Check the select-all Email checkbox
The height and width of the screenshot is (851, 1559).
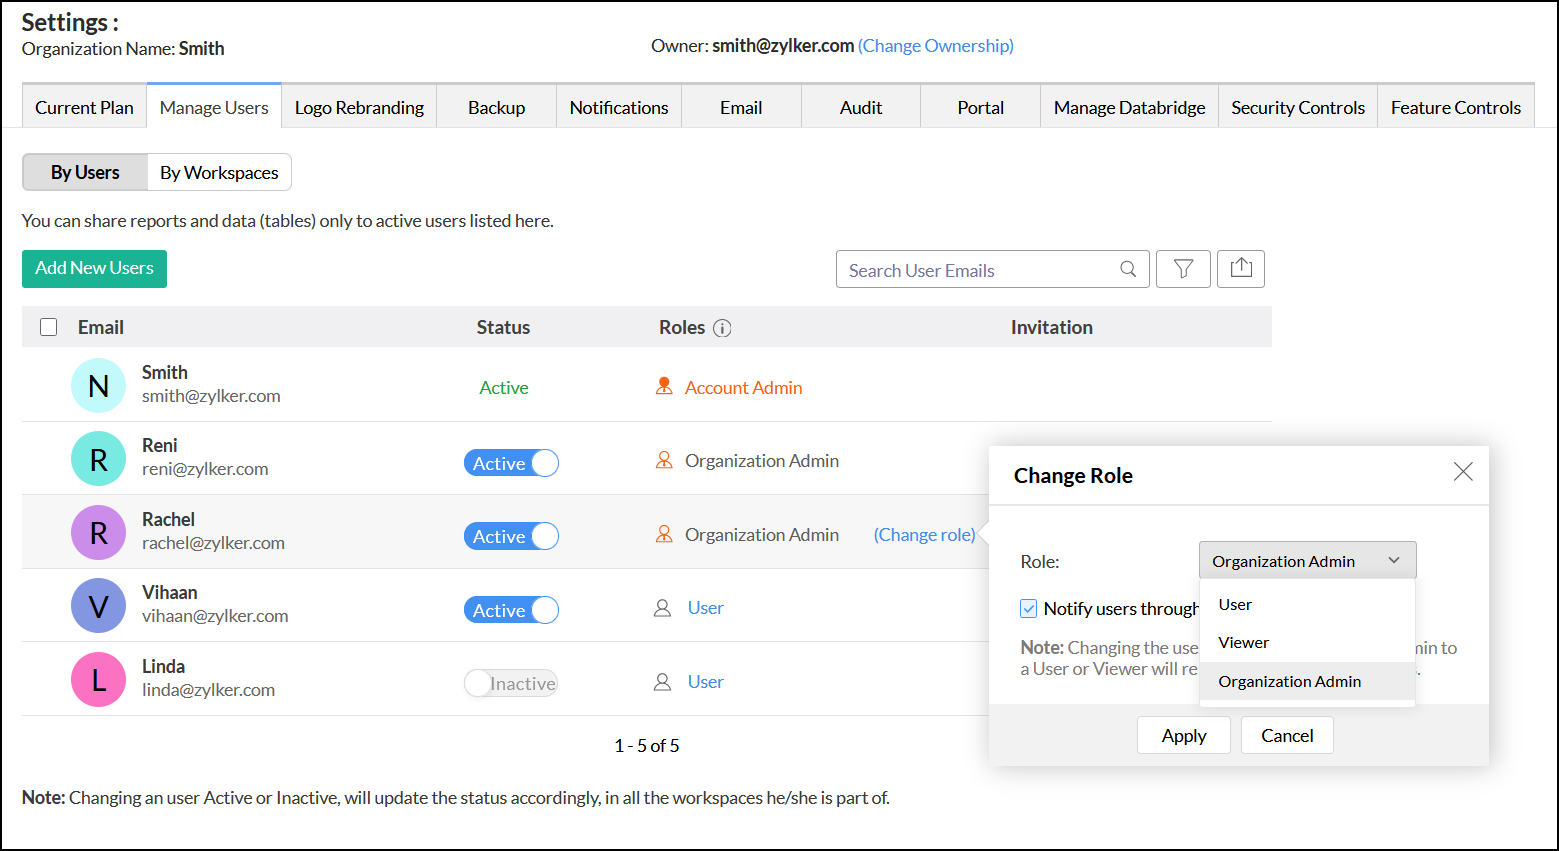click(x=48, y=327)
